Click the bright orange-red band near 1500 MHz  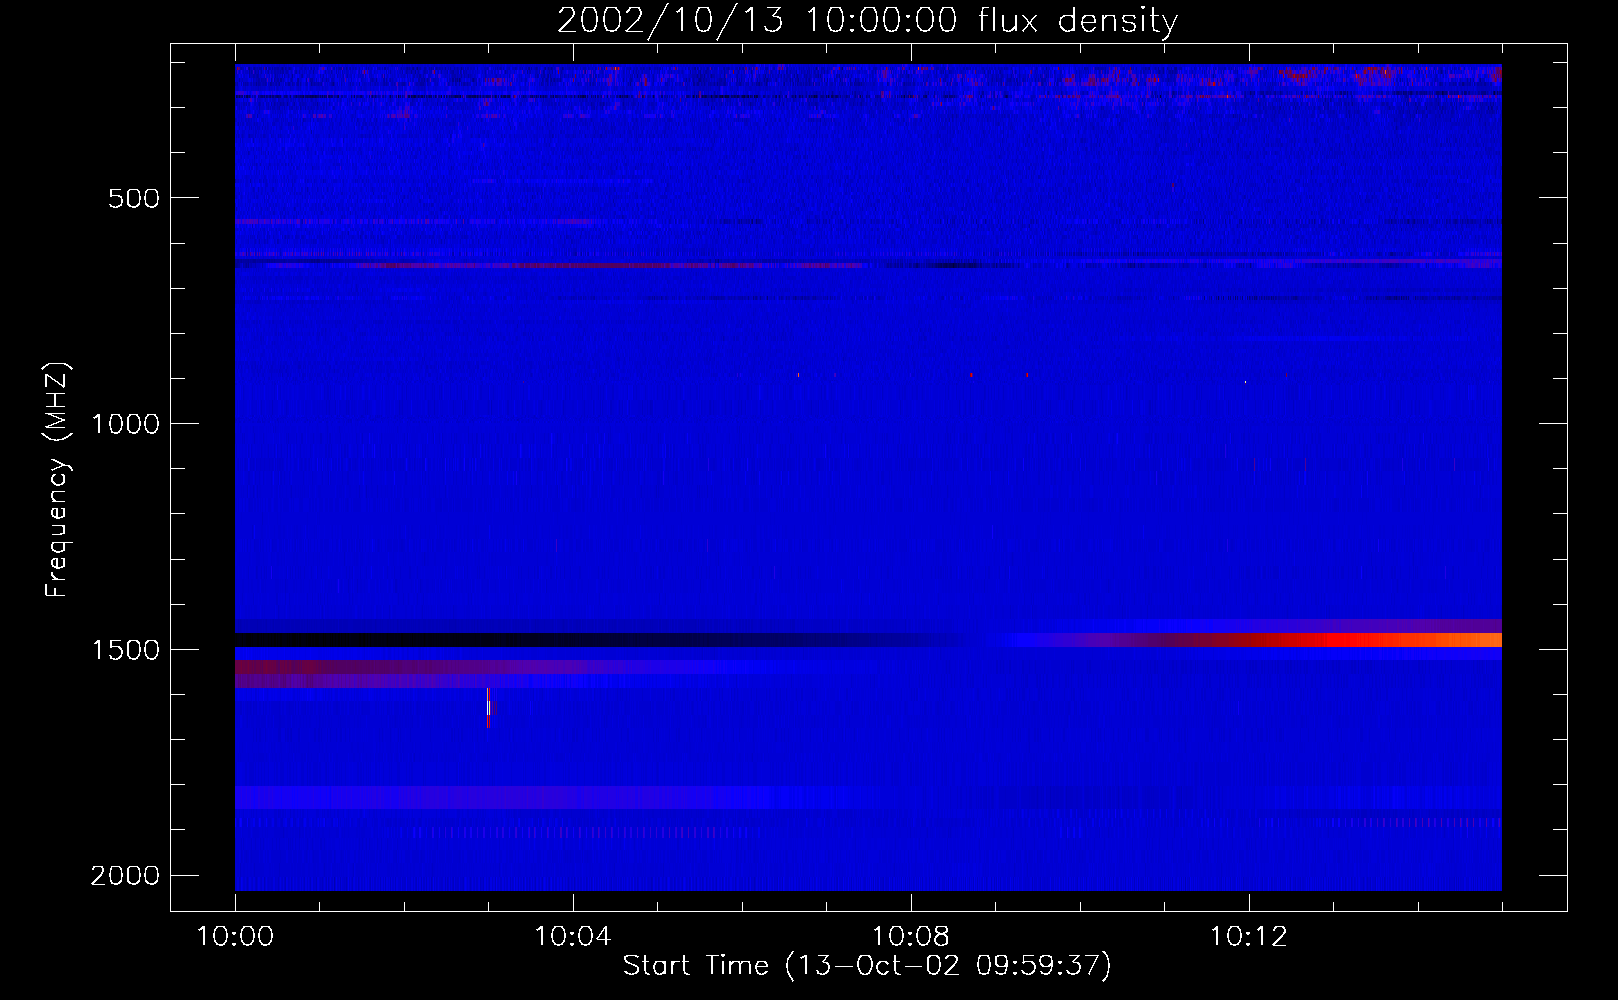click(x=1340, y=640)
